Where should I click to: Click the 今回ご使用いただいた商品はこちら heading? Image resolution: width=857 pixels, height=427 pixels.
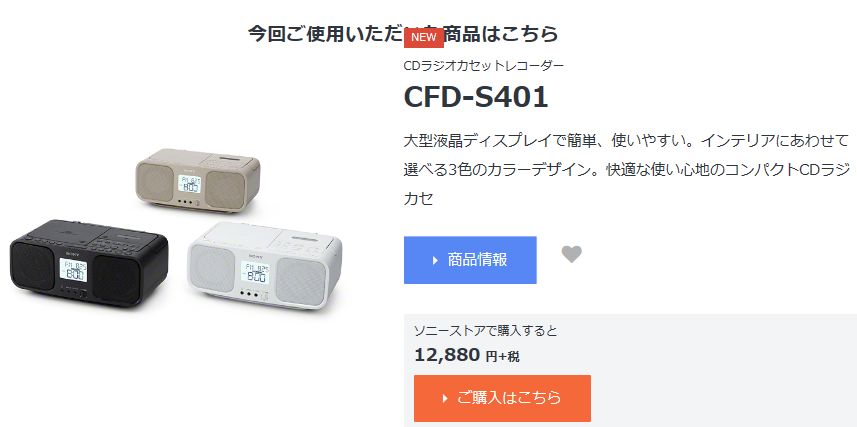[403, 33]
